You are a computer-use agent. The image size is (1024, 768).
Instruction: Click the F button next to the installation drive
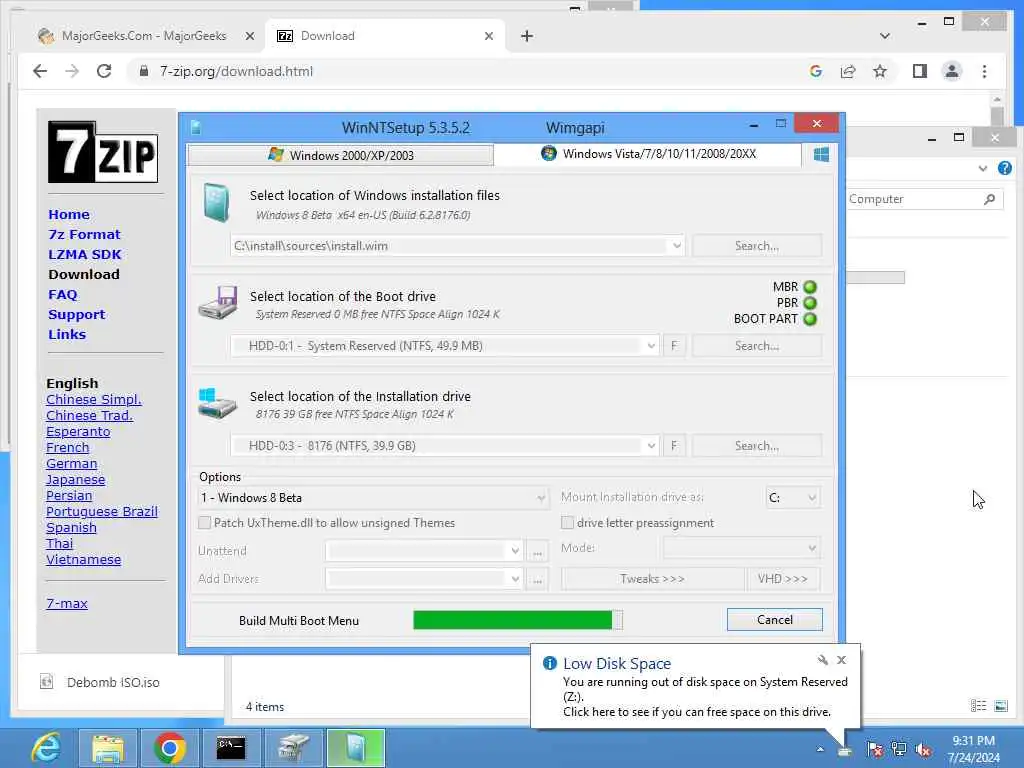tap(674, 446)
